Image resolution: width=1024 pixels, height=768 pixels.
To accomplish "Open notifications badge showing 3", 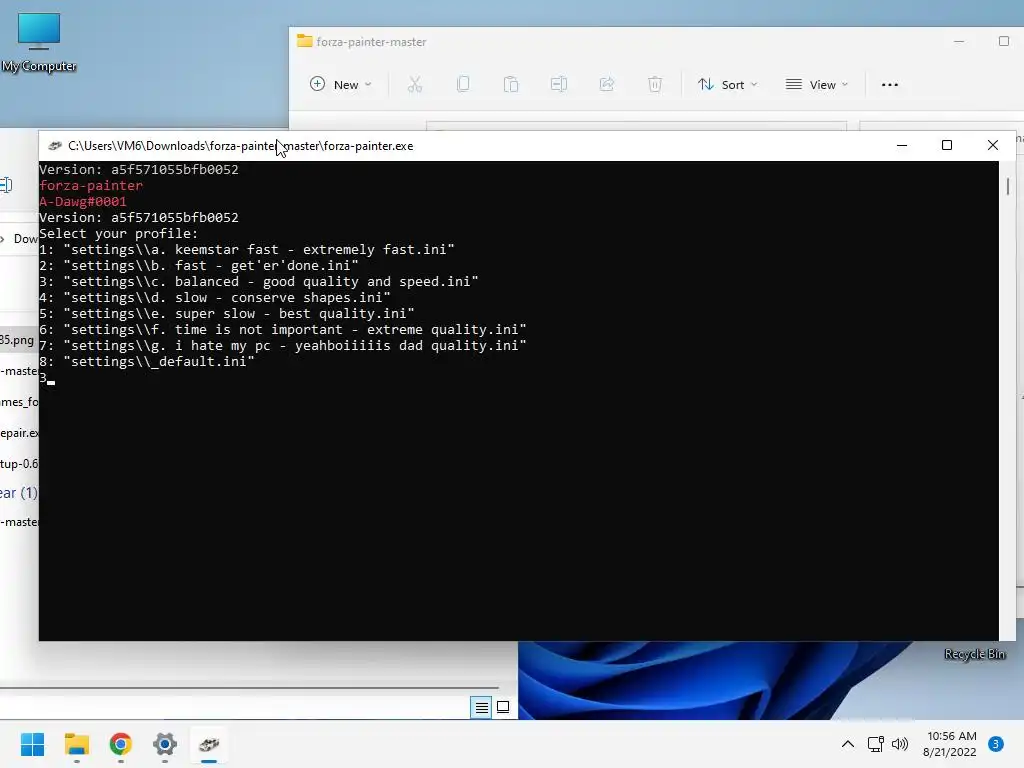I will tap(996, 744).
